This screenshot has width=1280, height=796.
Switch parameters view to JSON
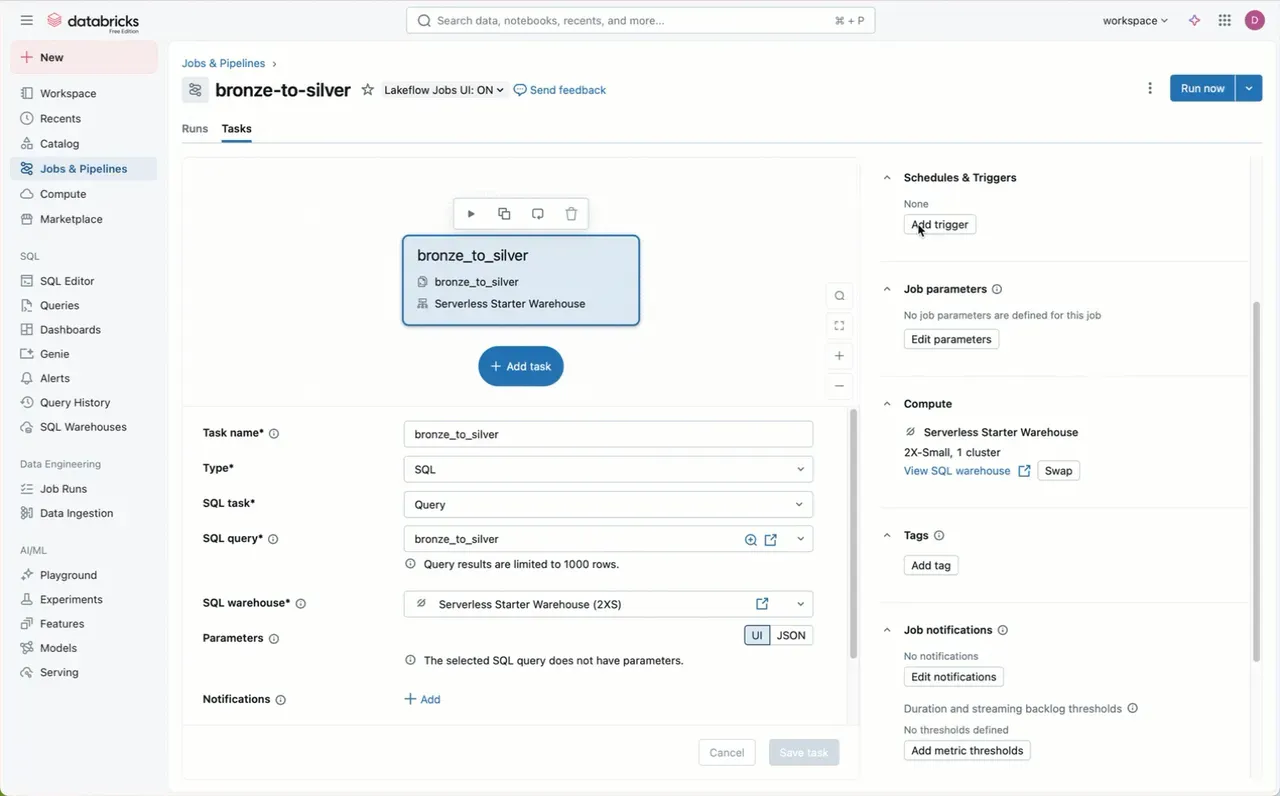click(x=791, y=635)
